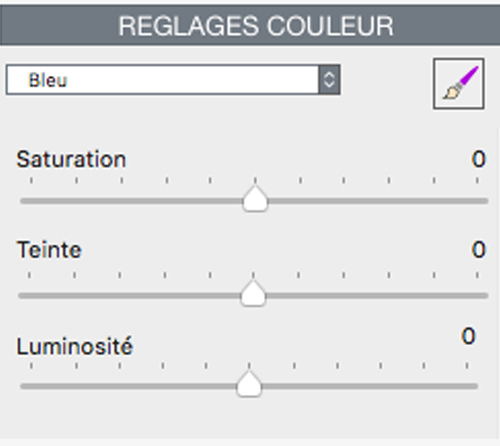Click the Luminosité value field showing 0
Viewport: 500px width, 446px height.
pyautogui.click(x=468, y=336)
